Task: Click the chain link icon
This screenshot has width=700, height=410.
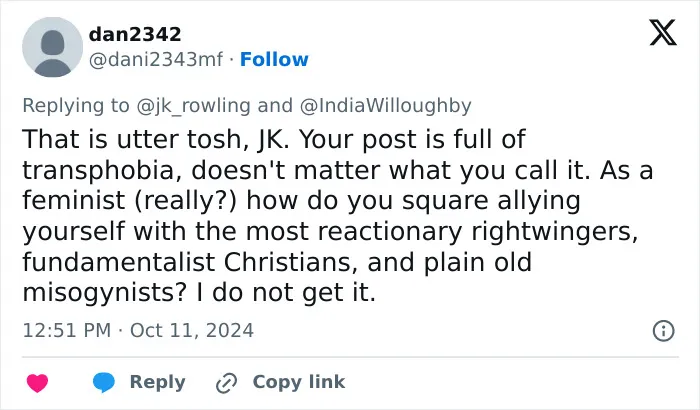Action: pyautogui.click(x=226, y=383)
